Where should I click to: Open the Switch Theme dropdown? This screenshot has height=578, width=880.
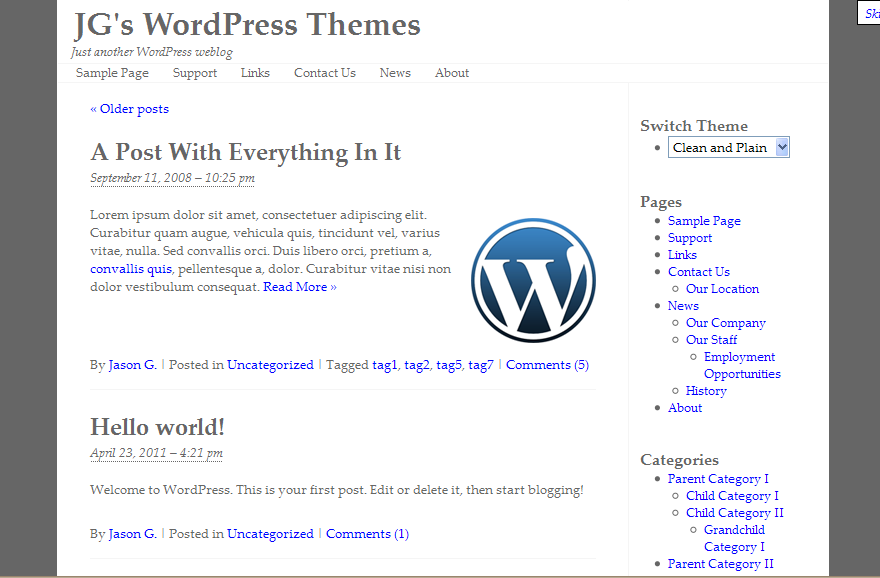pos(728,148)
